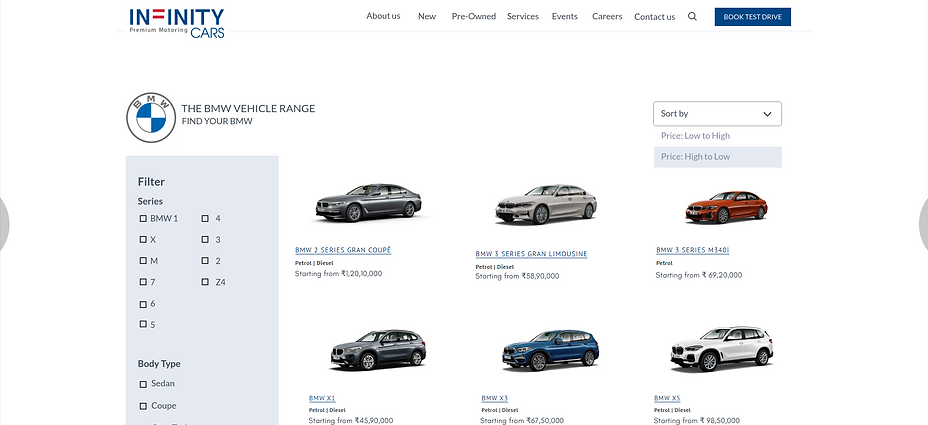928x425 pixels.
Task: Click 'THE BMW VEHICLE RANGE' heading
Action: [248, 108]
